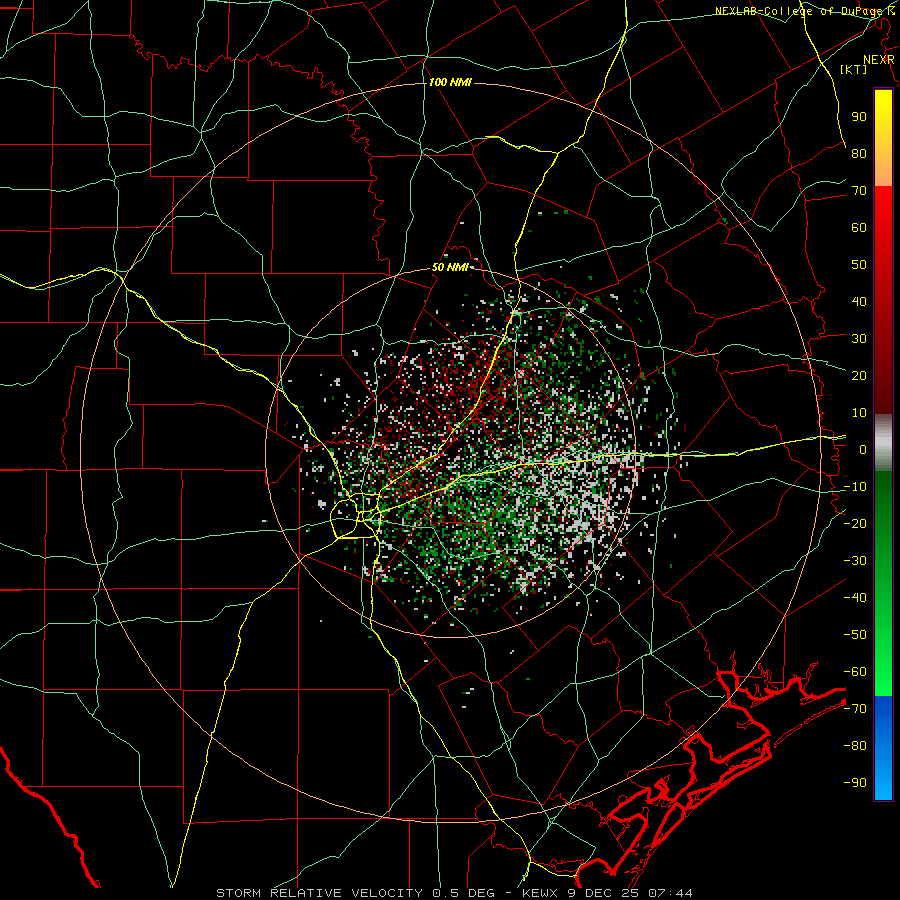Click the 100 NMI range ring label
This screenshot has height=900, width=900.
450,83
